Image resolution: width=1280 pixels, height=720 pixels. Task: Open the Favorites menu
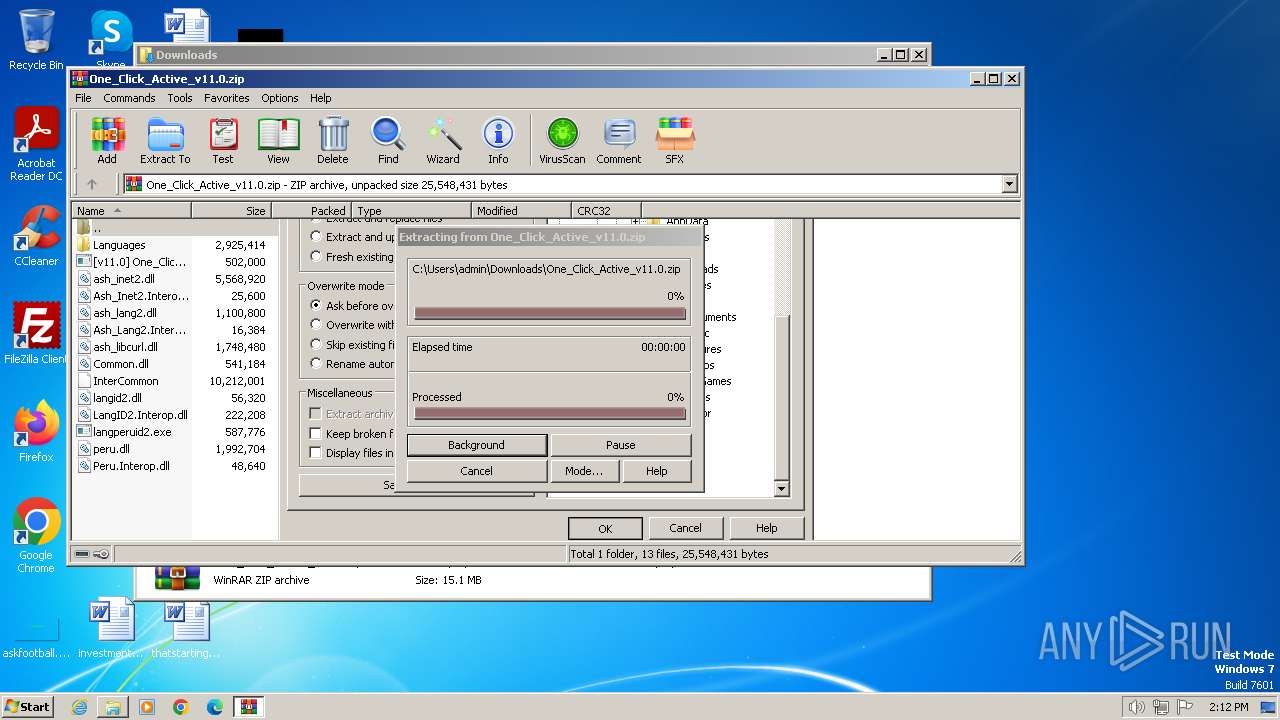[x=227, y=98]
